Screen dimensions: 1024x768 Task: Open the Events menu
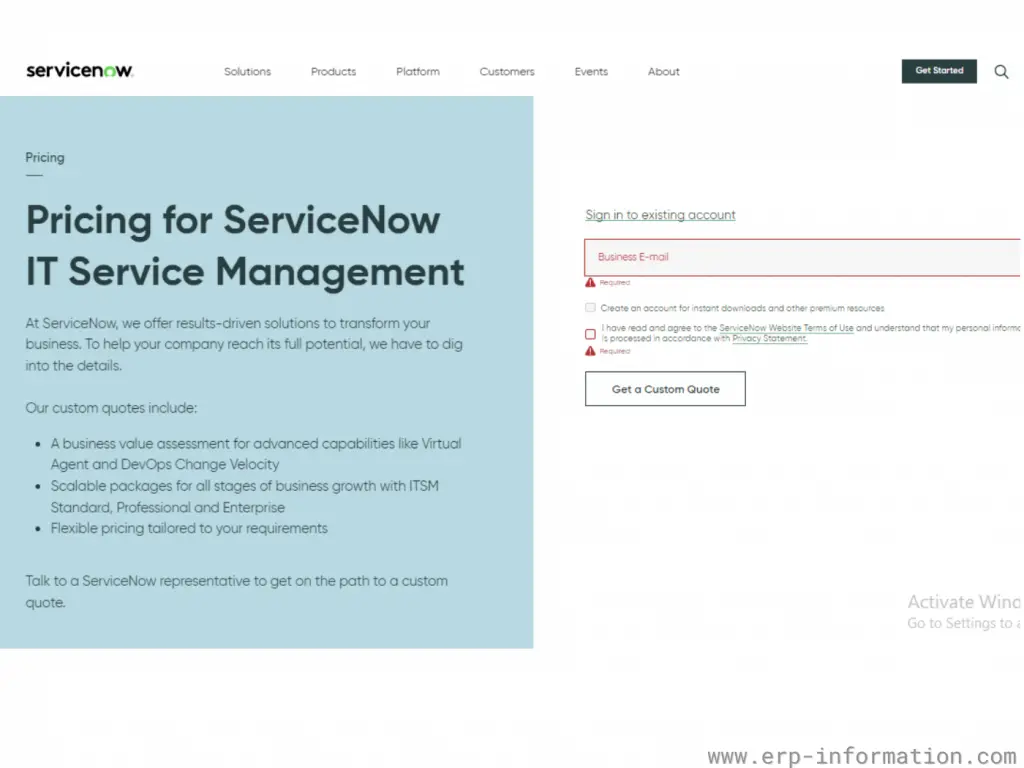pyautogui.click(x=591, y=72)
